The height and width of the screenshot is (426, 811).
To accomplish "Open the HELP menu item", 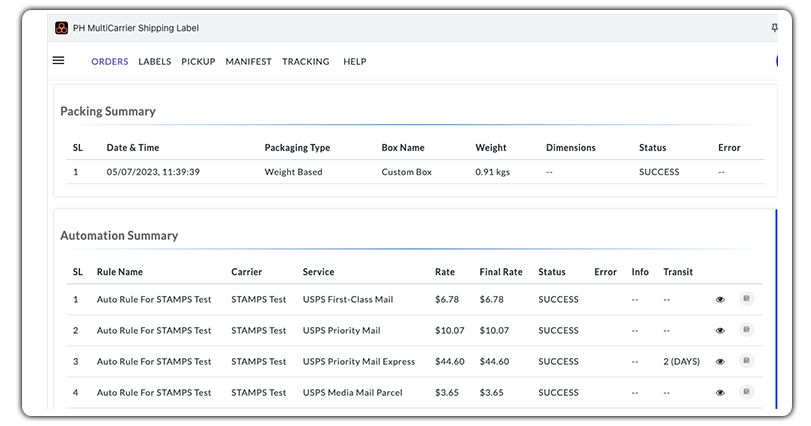I will [x=355, y=62].
